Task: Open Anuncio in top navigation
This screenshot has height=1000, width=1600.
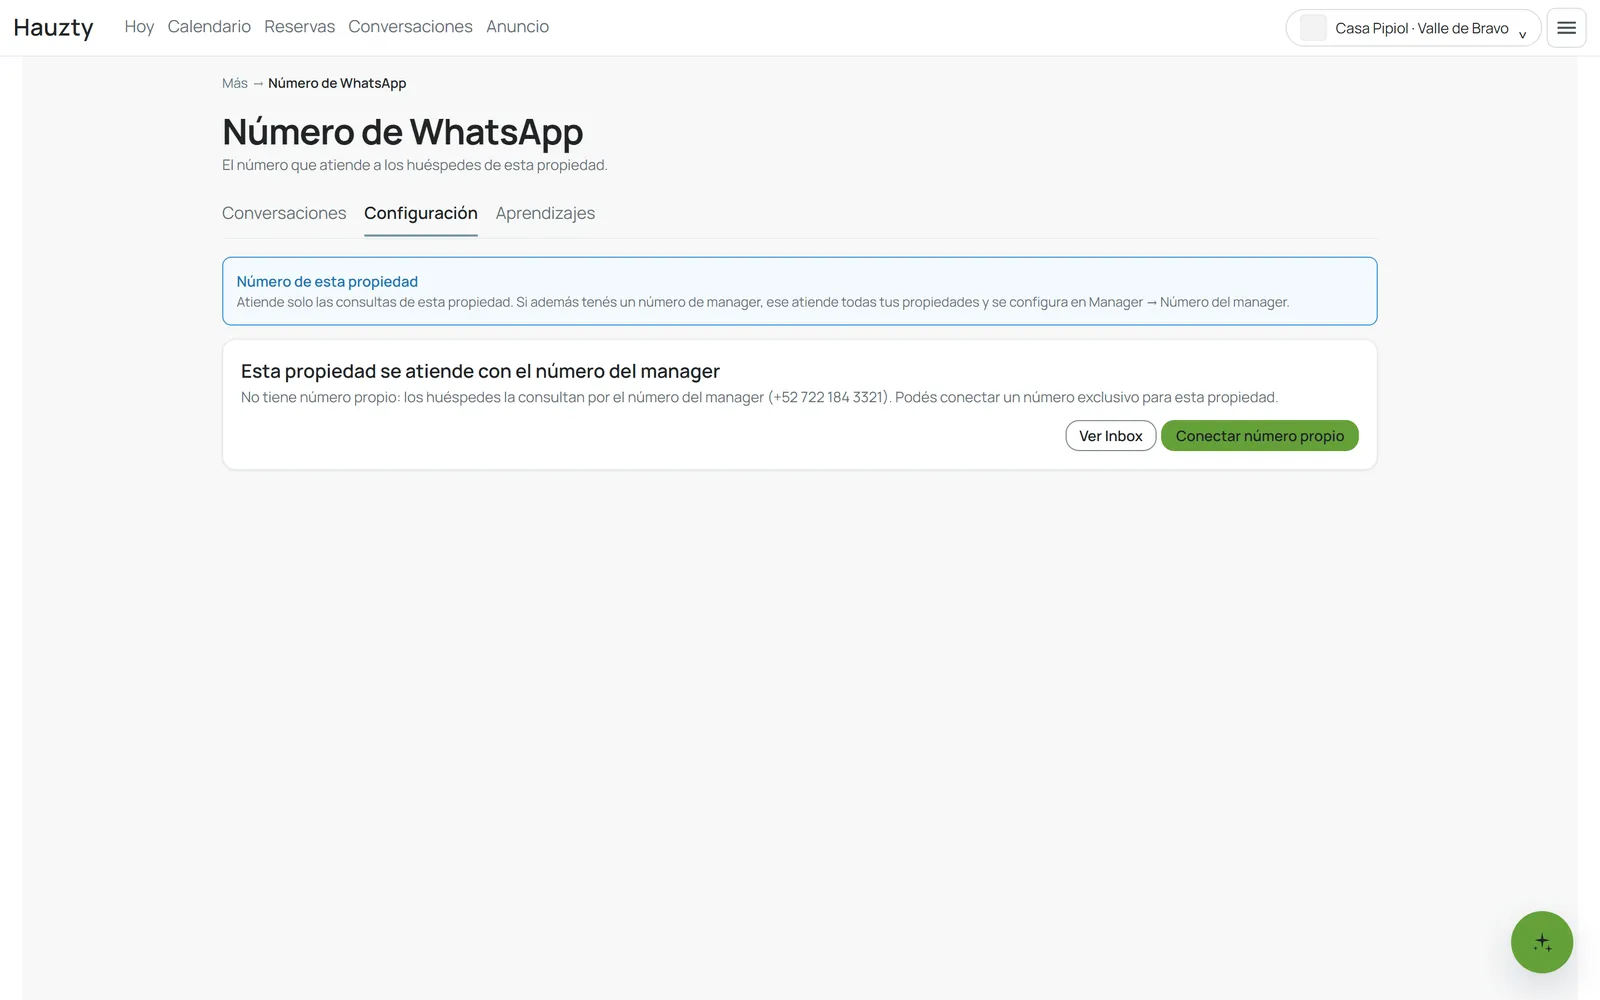Action: pyautogui.click(x=517, y=27)
